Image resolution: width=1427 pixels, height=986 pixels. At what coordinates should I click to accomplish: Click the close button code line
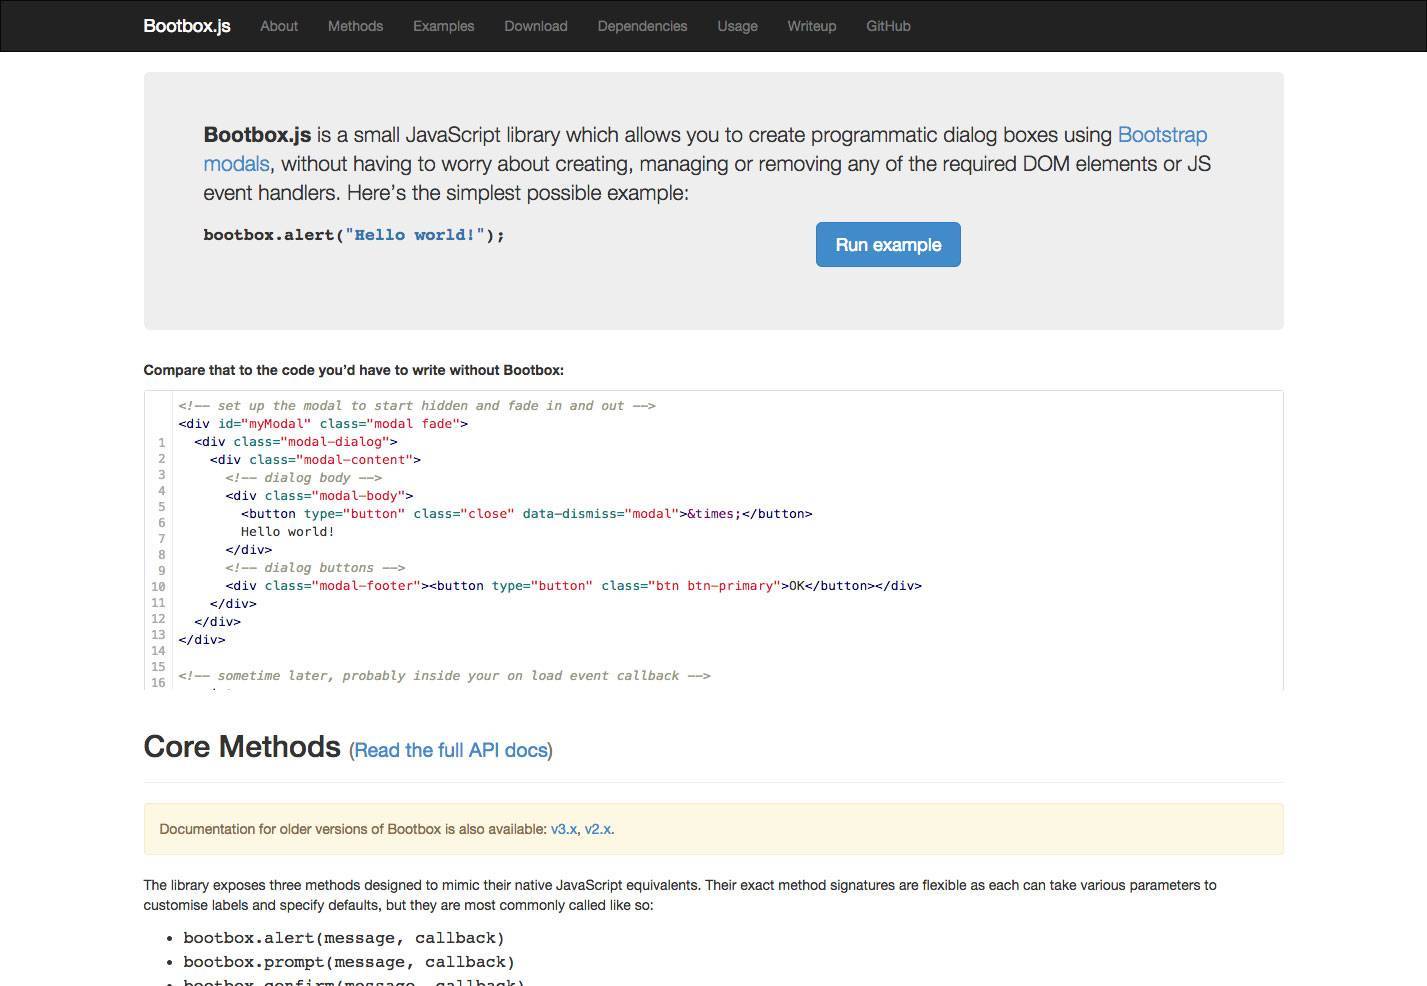click(527, 514)
